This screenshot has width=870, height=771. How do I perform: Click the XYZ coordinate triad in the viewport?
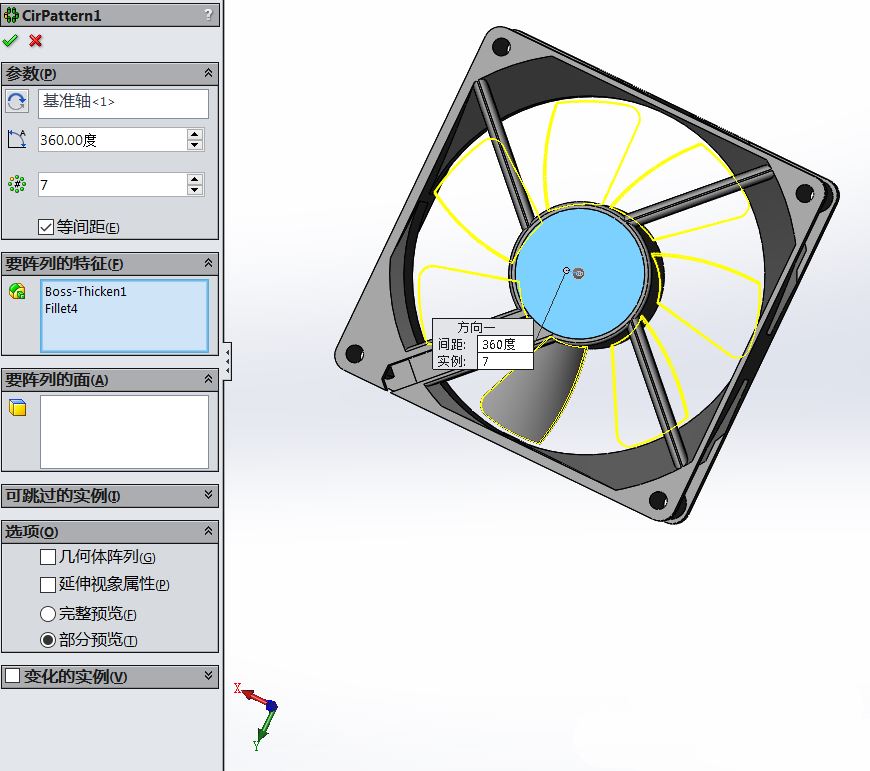coord(259,716)
